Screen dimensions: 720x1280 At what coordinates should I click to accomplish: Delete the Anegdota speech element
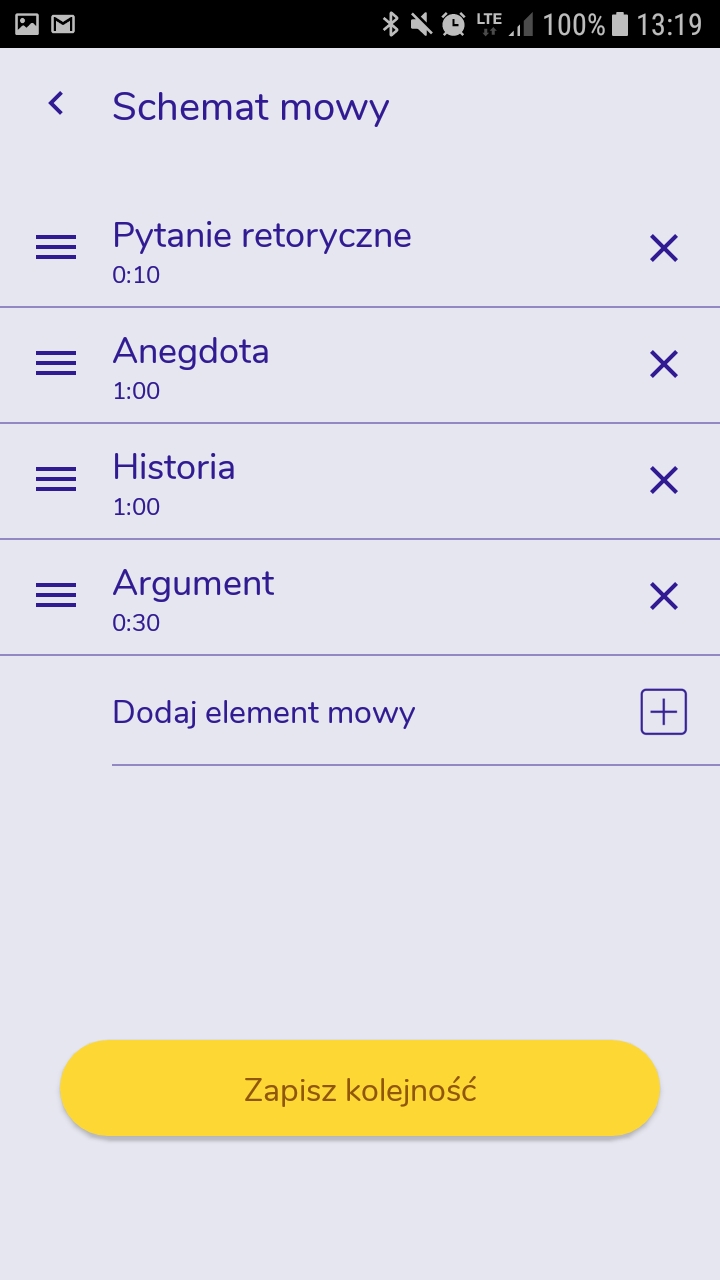click(x=664, y=364)
